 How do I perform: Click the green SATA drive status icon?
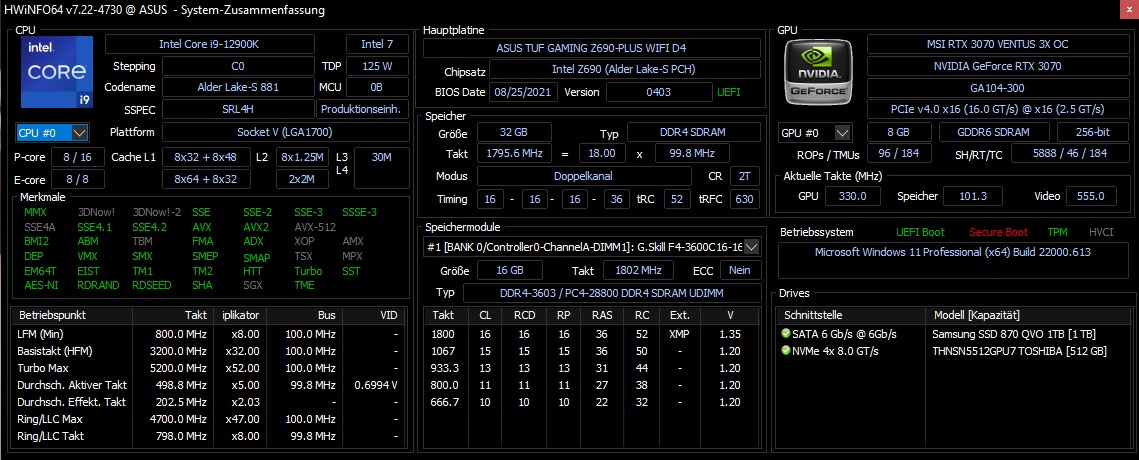point(785,334)
